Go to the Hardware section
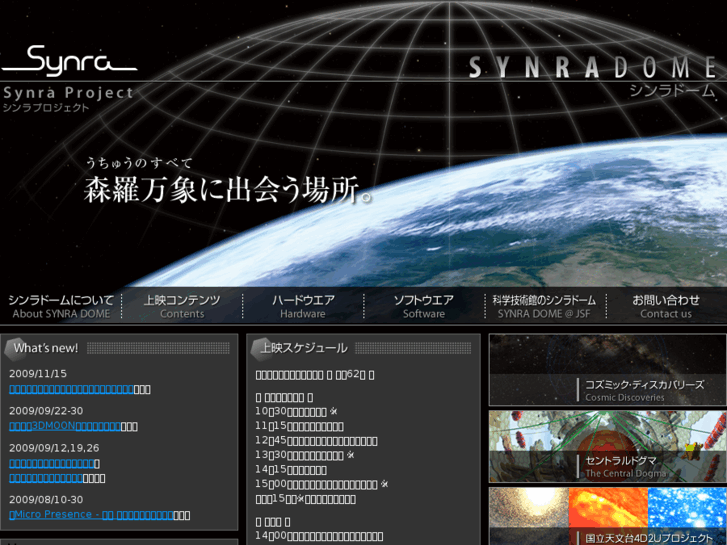727x545 pixels. click(303, 307)
